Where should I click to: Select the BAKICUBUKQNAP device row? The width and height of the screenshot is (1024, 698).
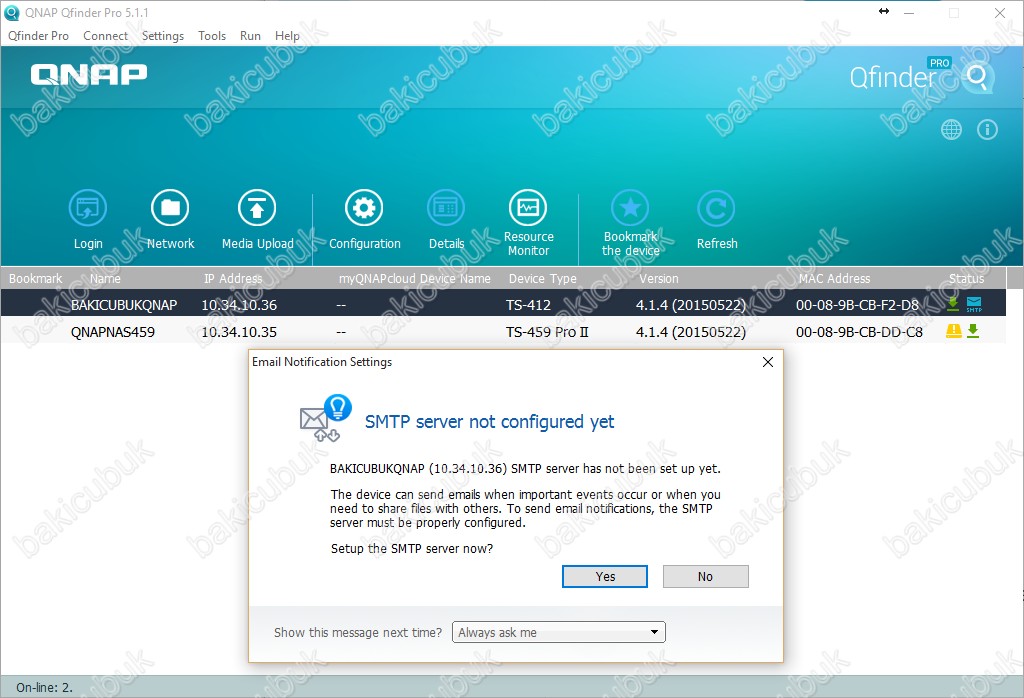(x=503, y=304)
